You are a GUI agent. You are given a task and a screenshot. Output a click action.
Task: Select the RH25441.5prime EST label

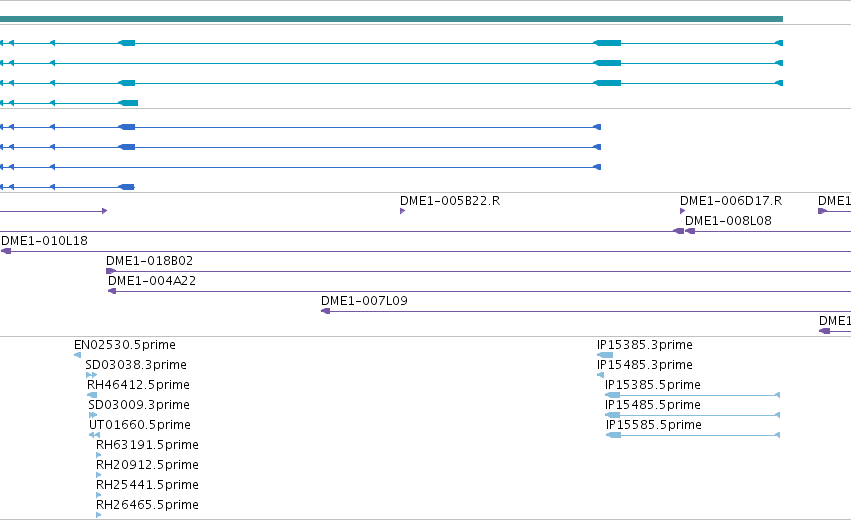point(147,486)
